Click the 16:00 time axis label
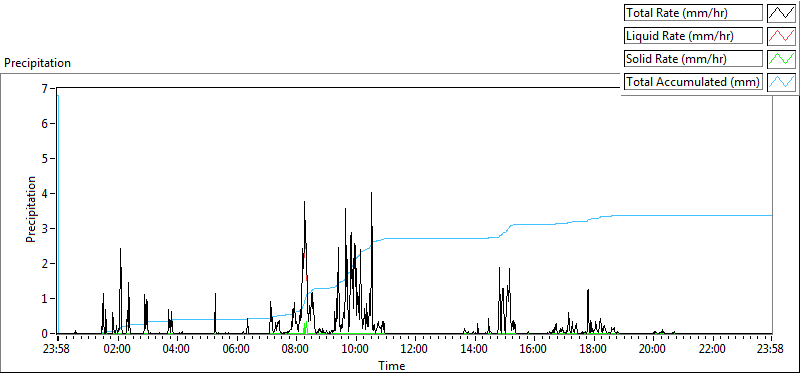Image resolution: width=800 pixels, height=373 pixels. pos(534,350)
